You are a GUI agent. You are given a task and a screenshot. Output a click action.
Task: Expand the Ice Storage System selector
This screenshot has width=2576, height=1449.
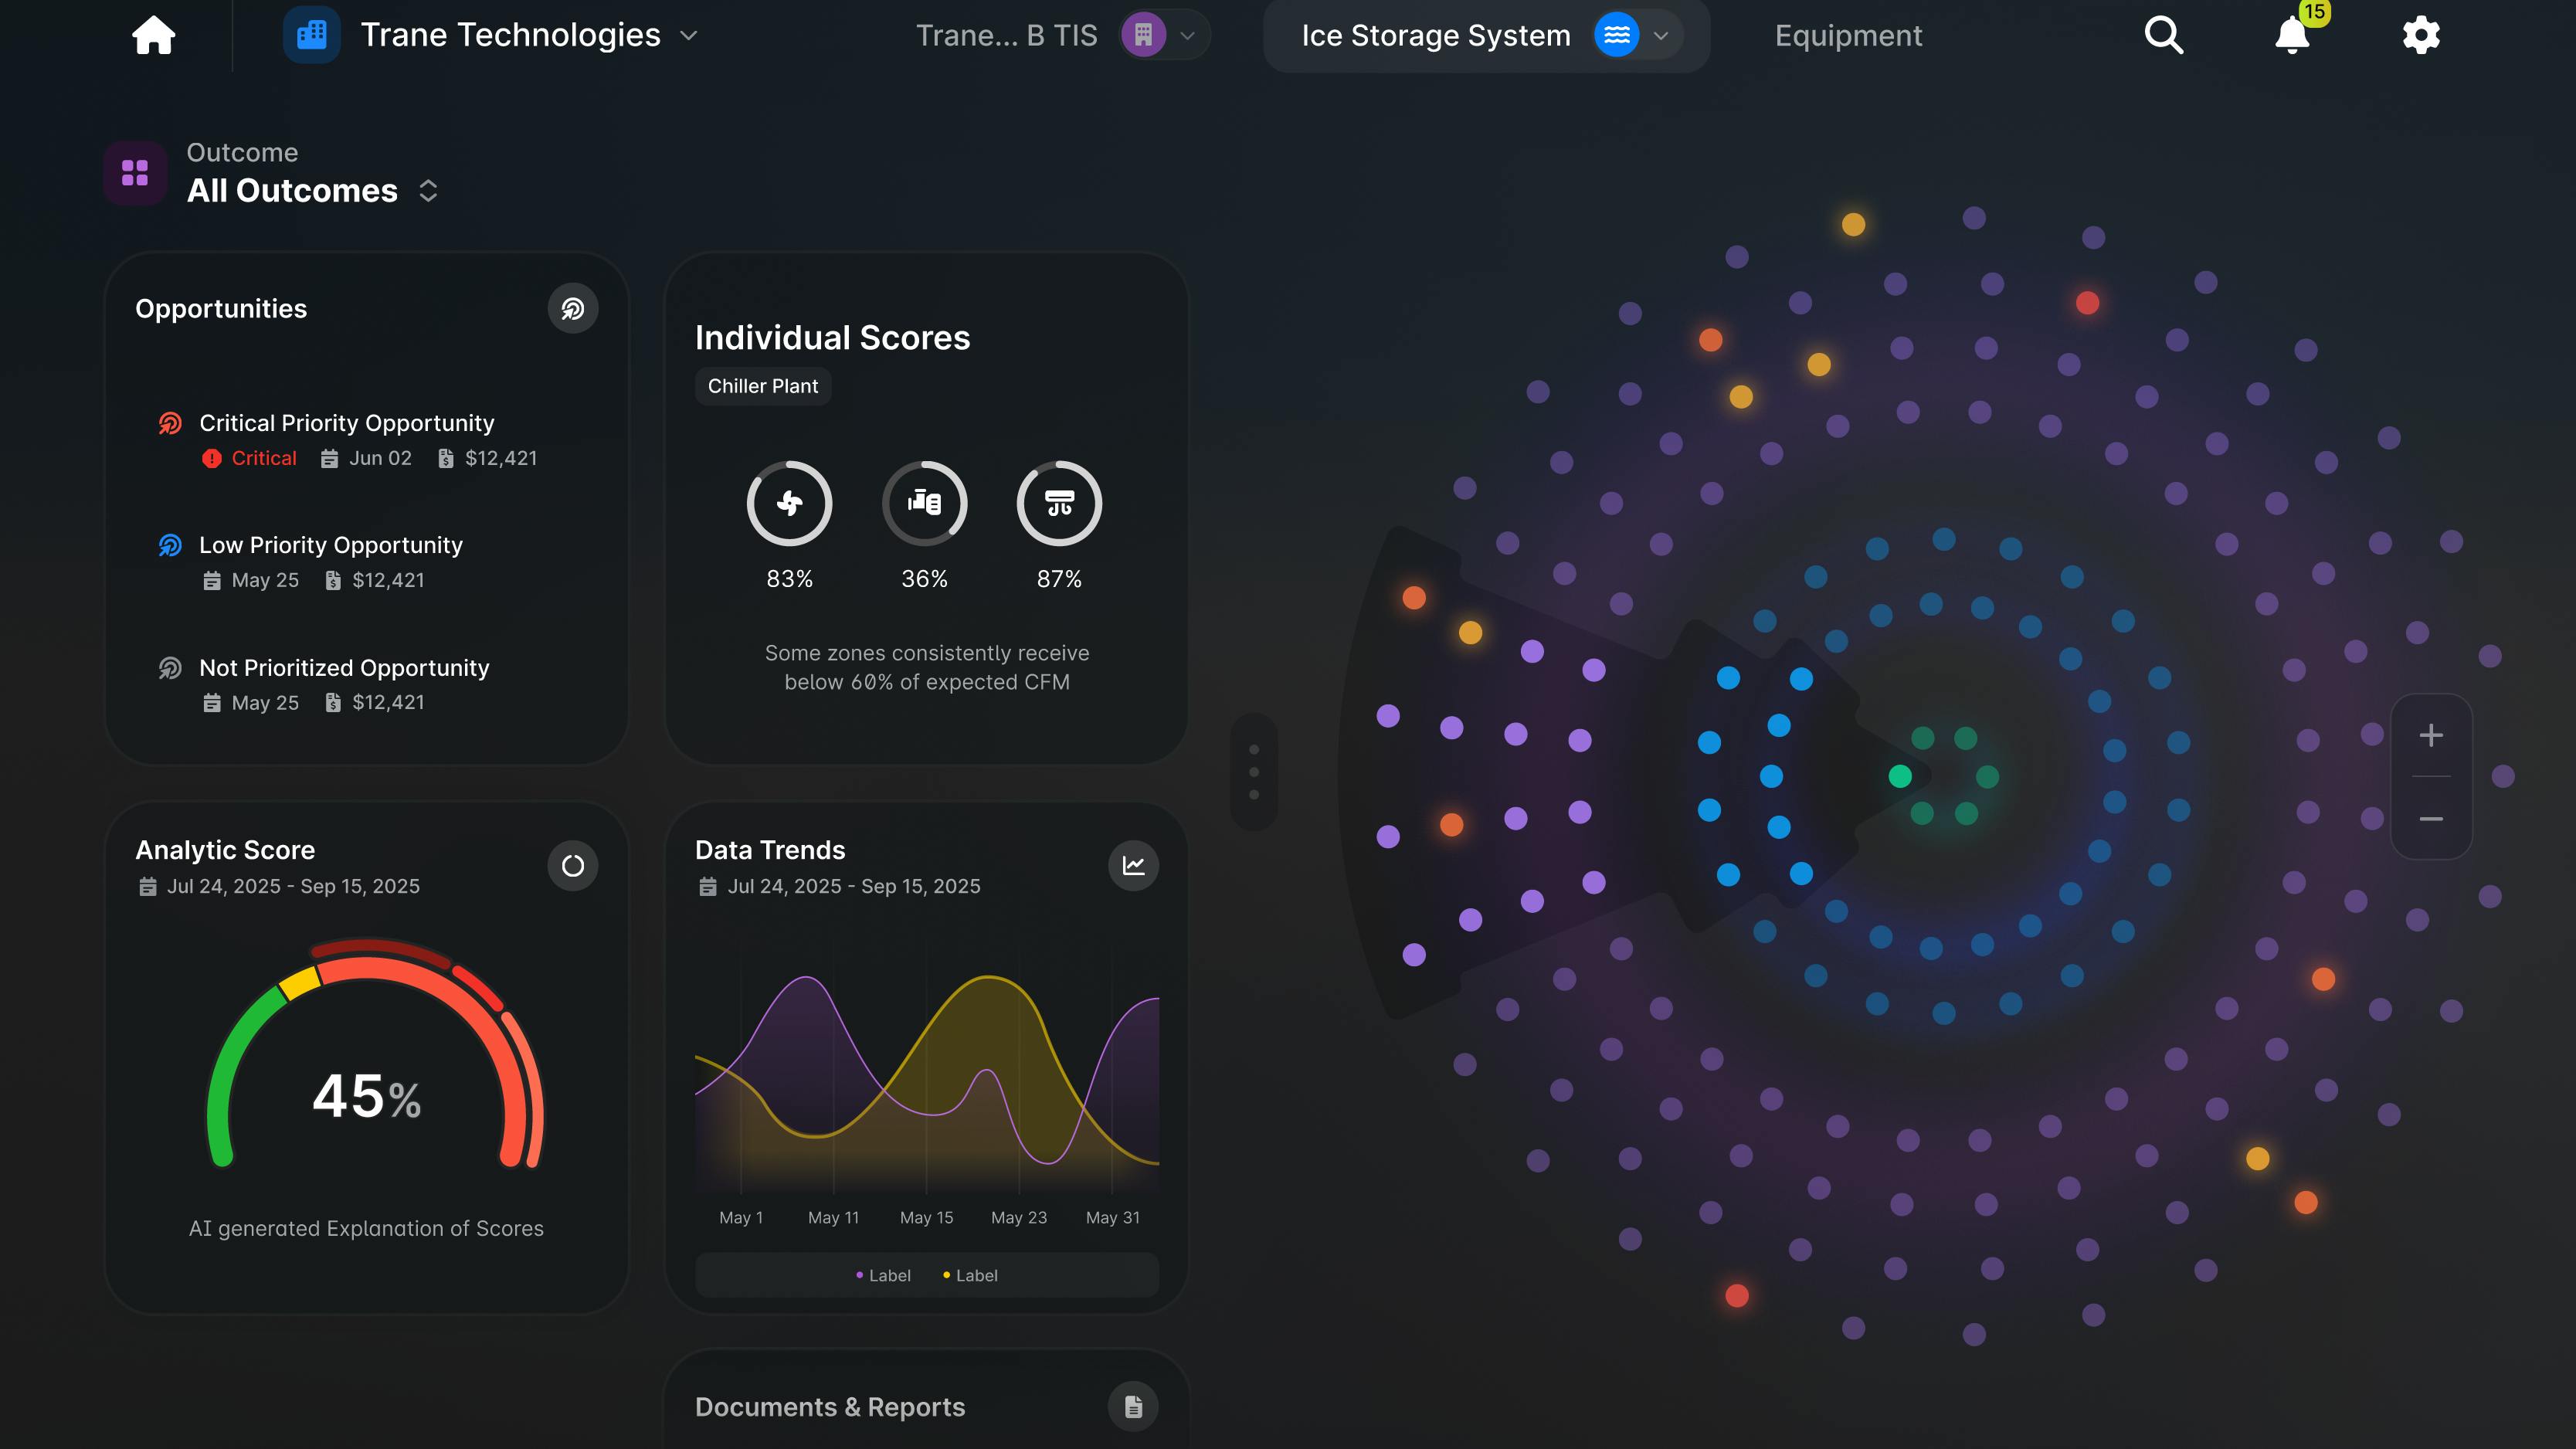(x=1661, y=36)
